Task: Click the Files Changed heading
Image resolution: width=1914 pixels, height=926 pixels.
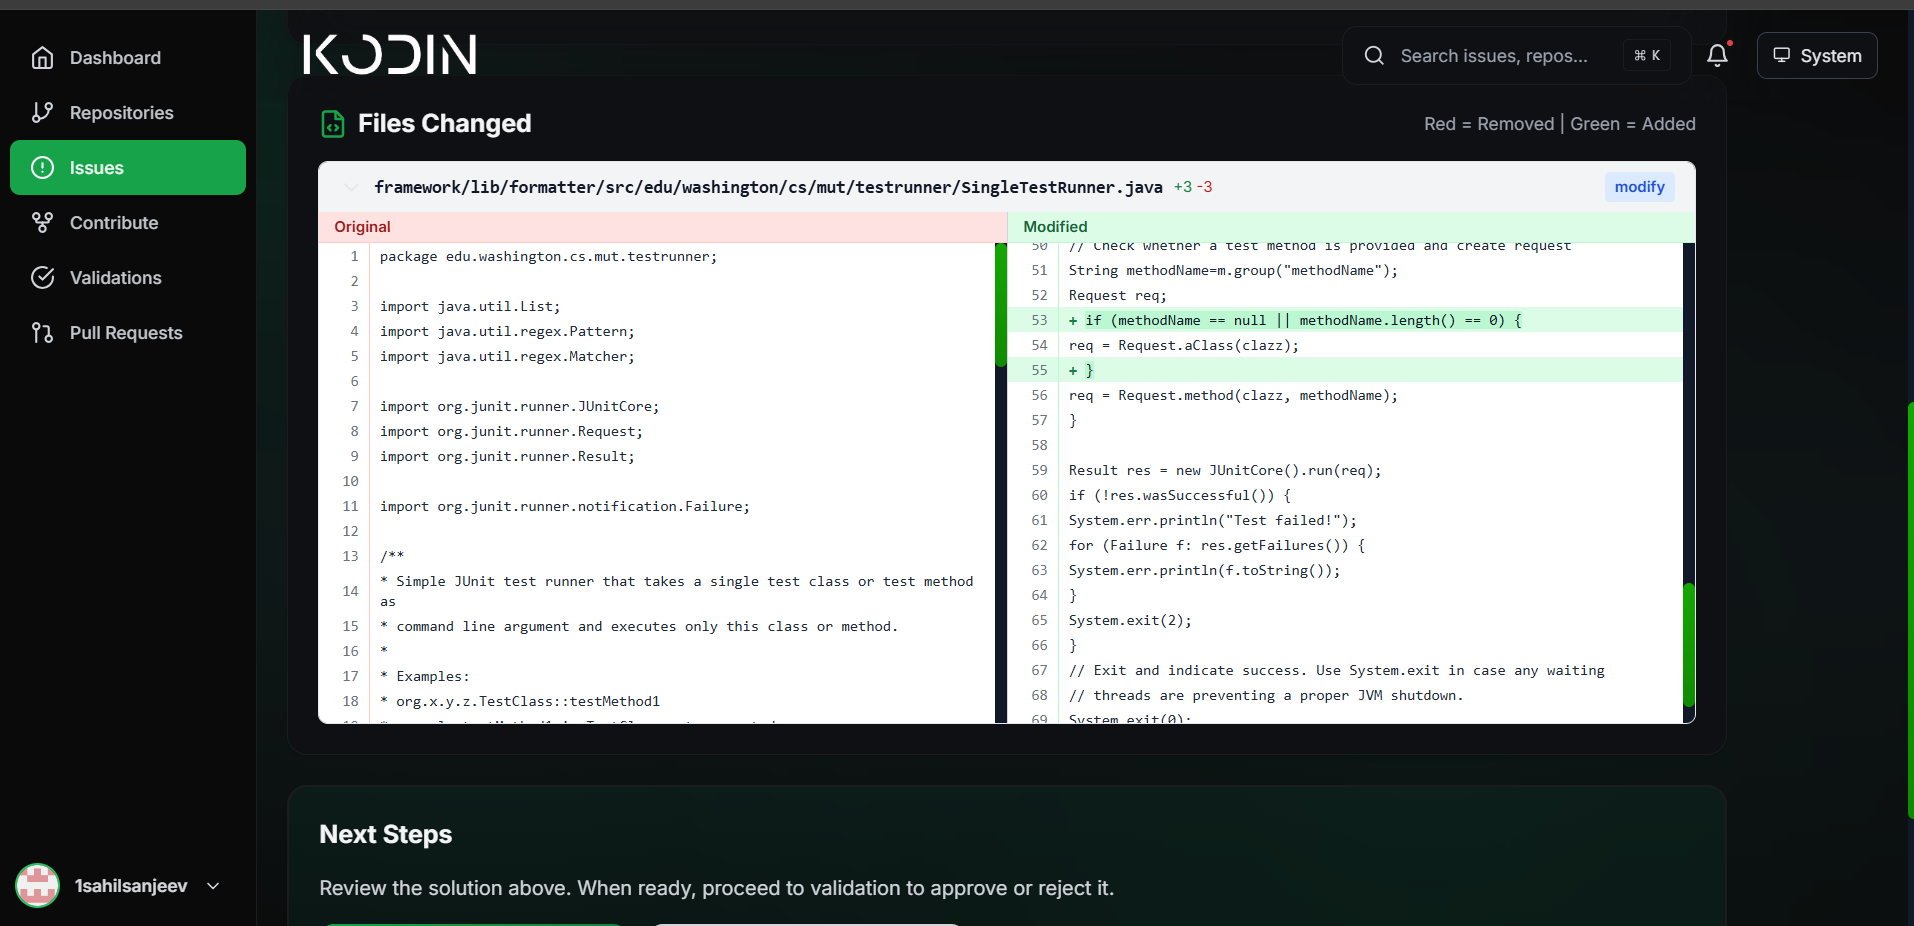Action: pos(445,124)
